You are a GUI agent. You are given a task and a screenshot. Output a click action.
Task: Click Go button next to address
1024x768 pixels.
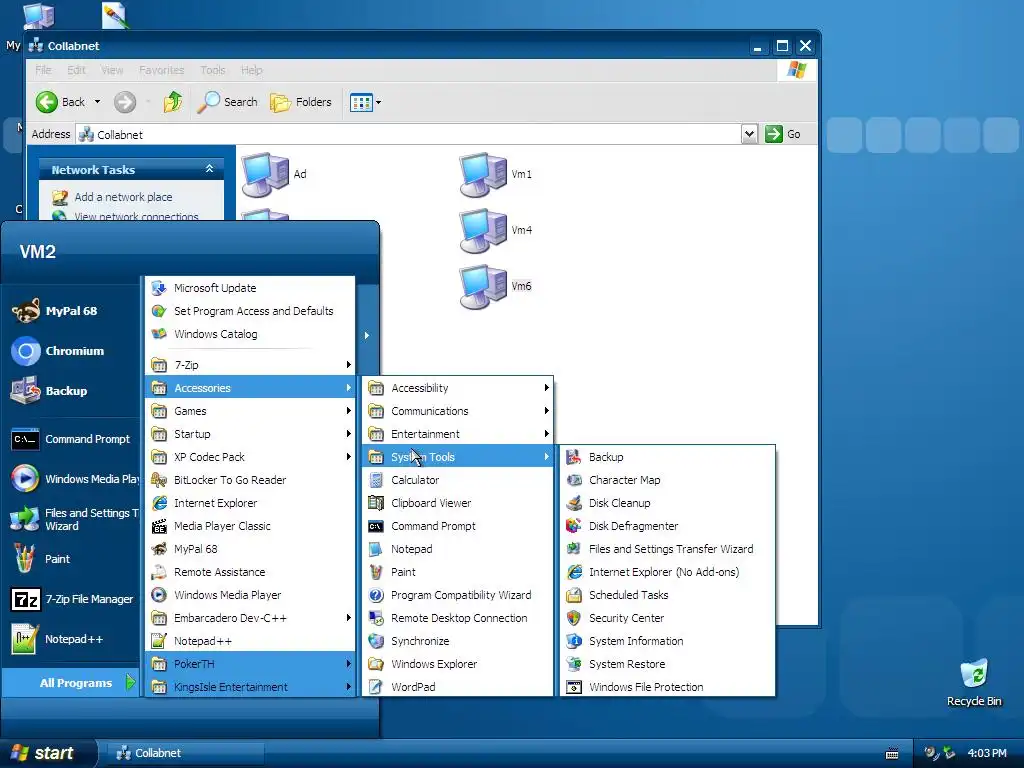point(784,134)
